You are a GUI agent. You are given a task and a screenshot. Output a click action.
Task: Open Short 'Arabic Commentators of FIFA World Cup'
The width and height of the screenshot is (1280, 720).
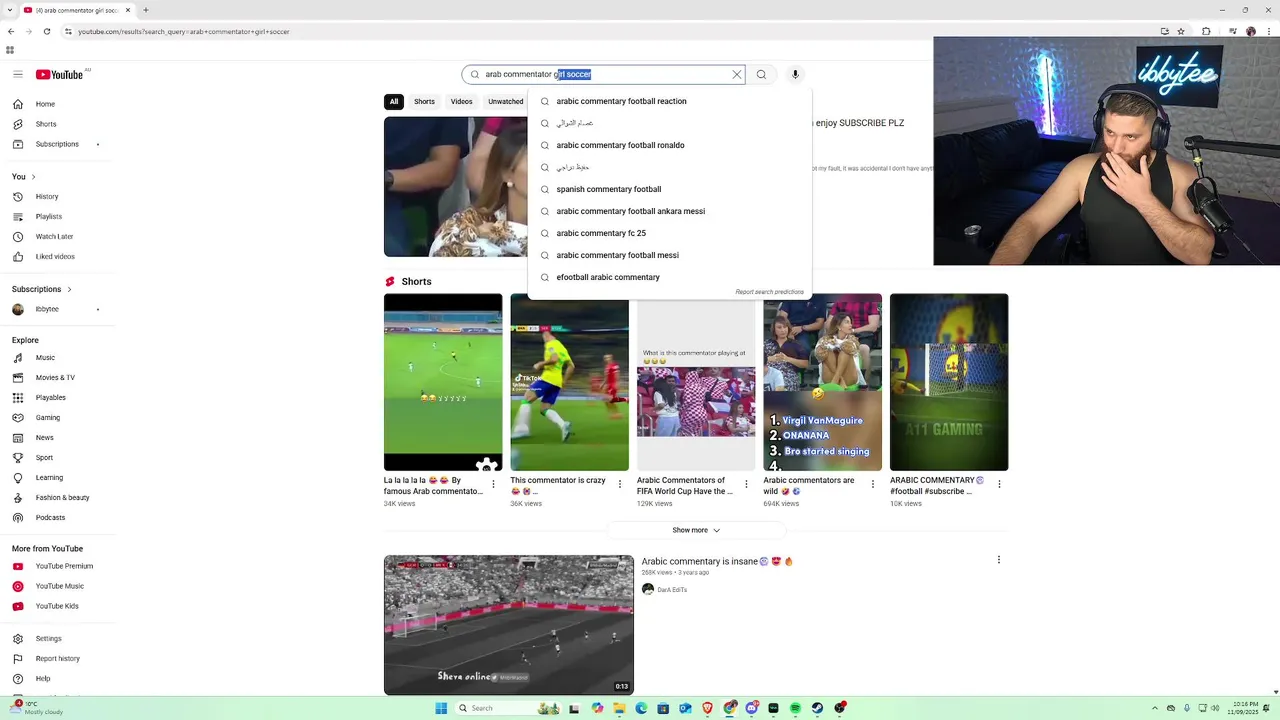(696, 382)
